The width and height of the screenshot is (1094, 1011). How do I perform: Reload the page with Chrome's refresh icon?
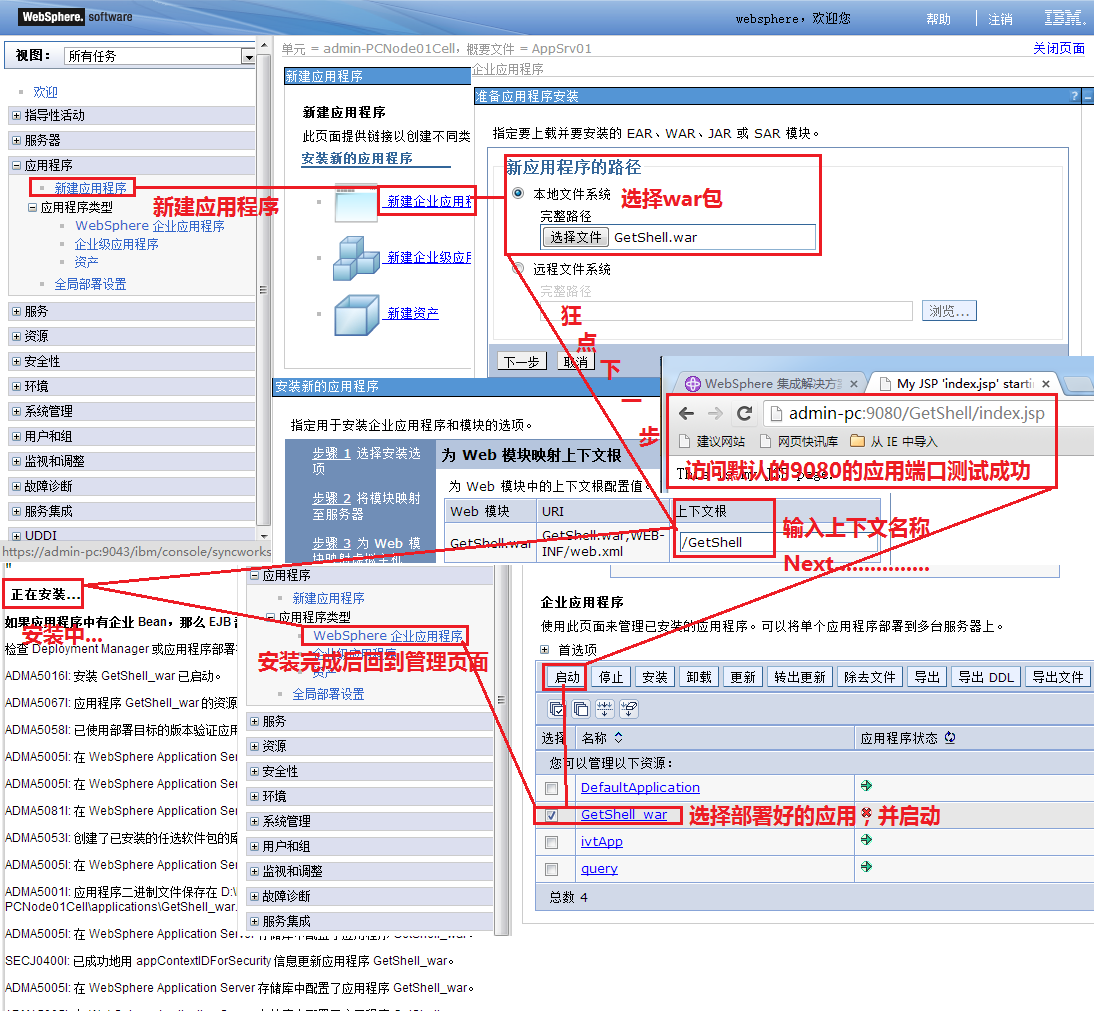click(744, 414)
